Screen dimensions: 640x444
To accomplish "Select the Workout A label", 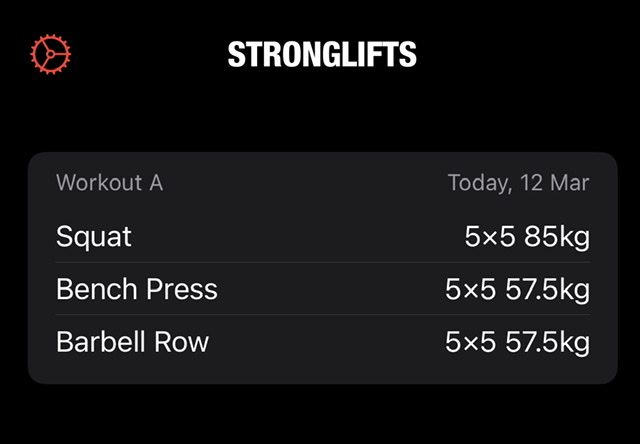I will (x=109, y=183).
